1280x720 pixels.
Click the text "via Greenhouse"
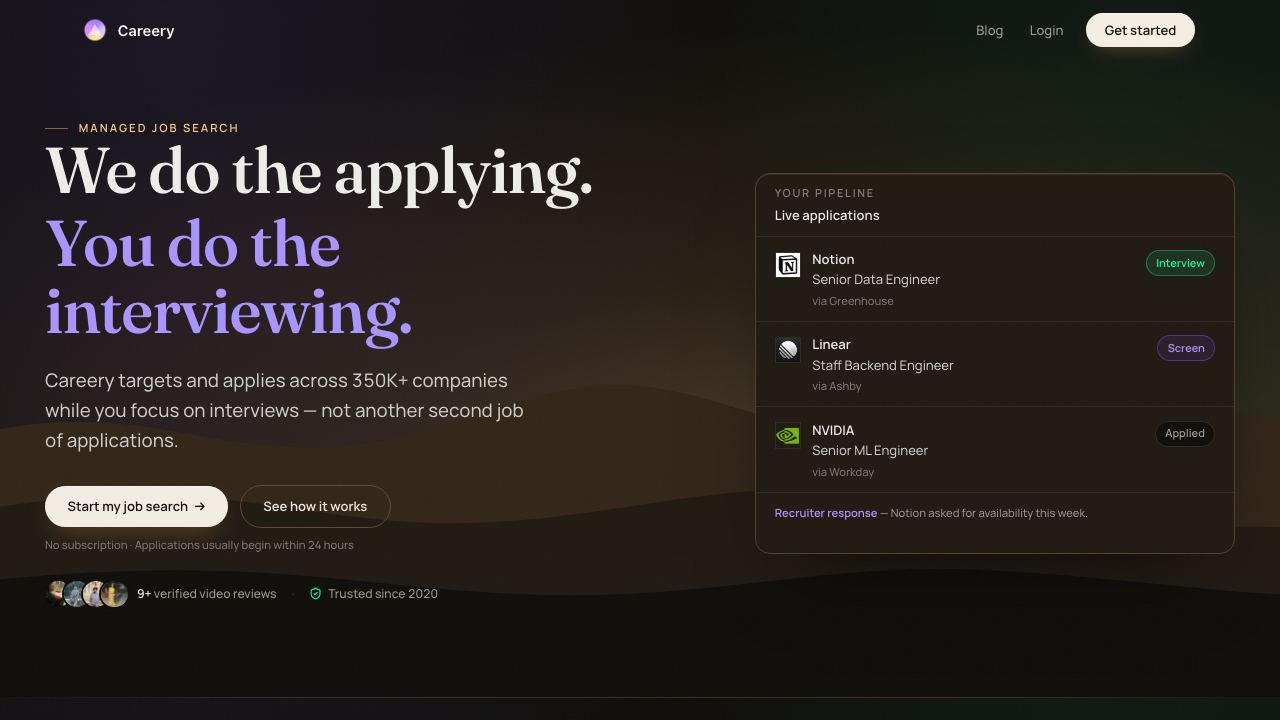[x=853, y=301]
